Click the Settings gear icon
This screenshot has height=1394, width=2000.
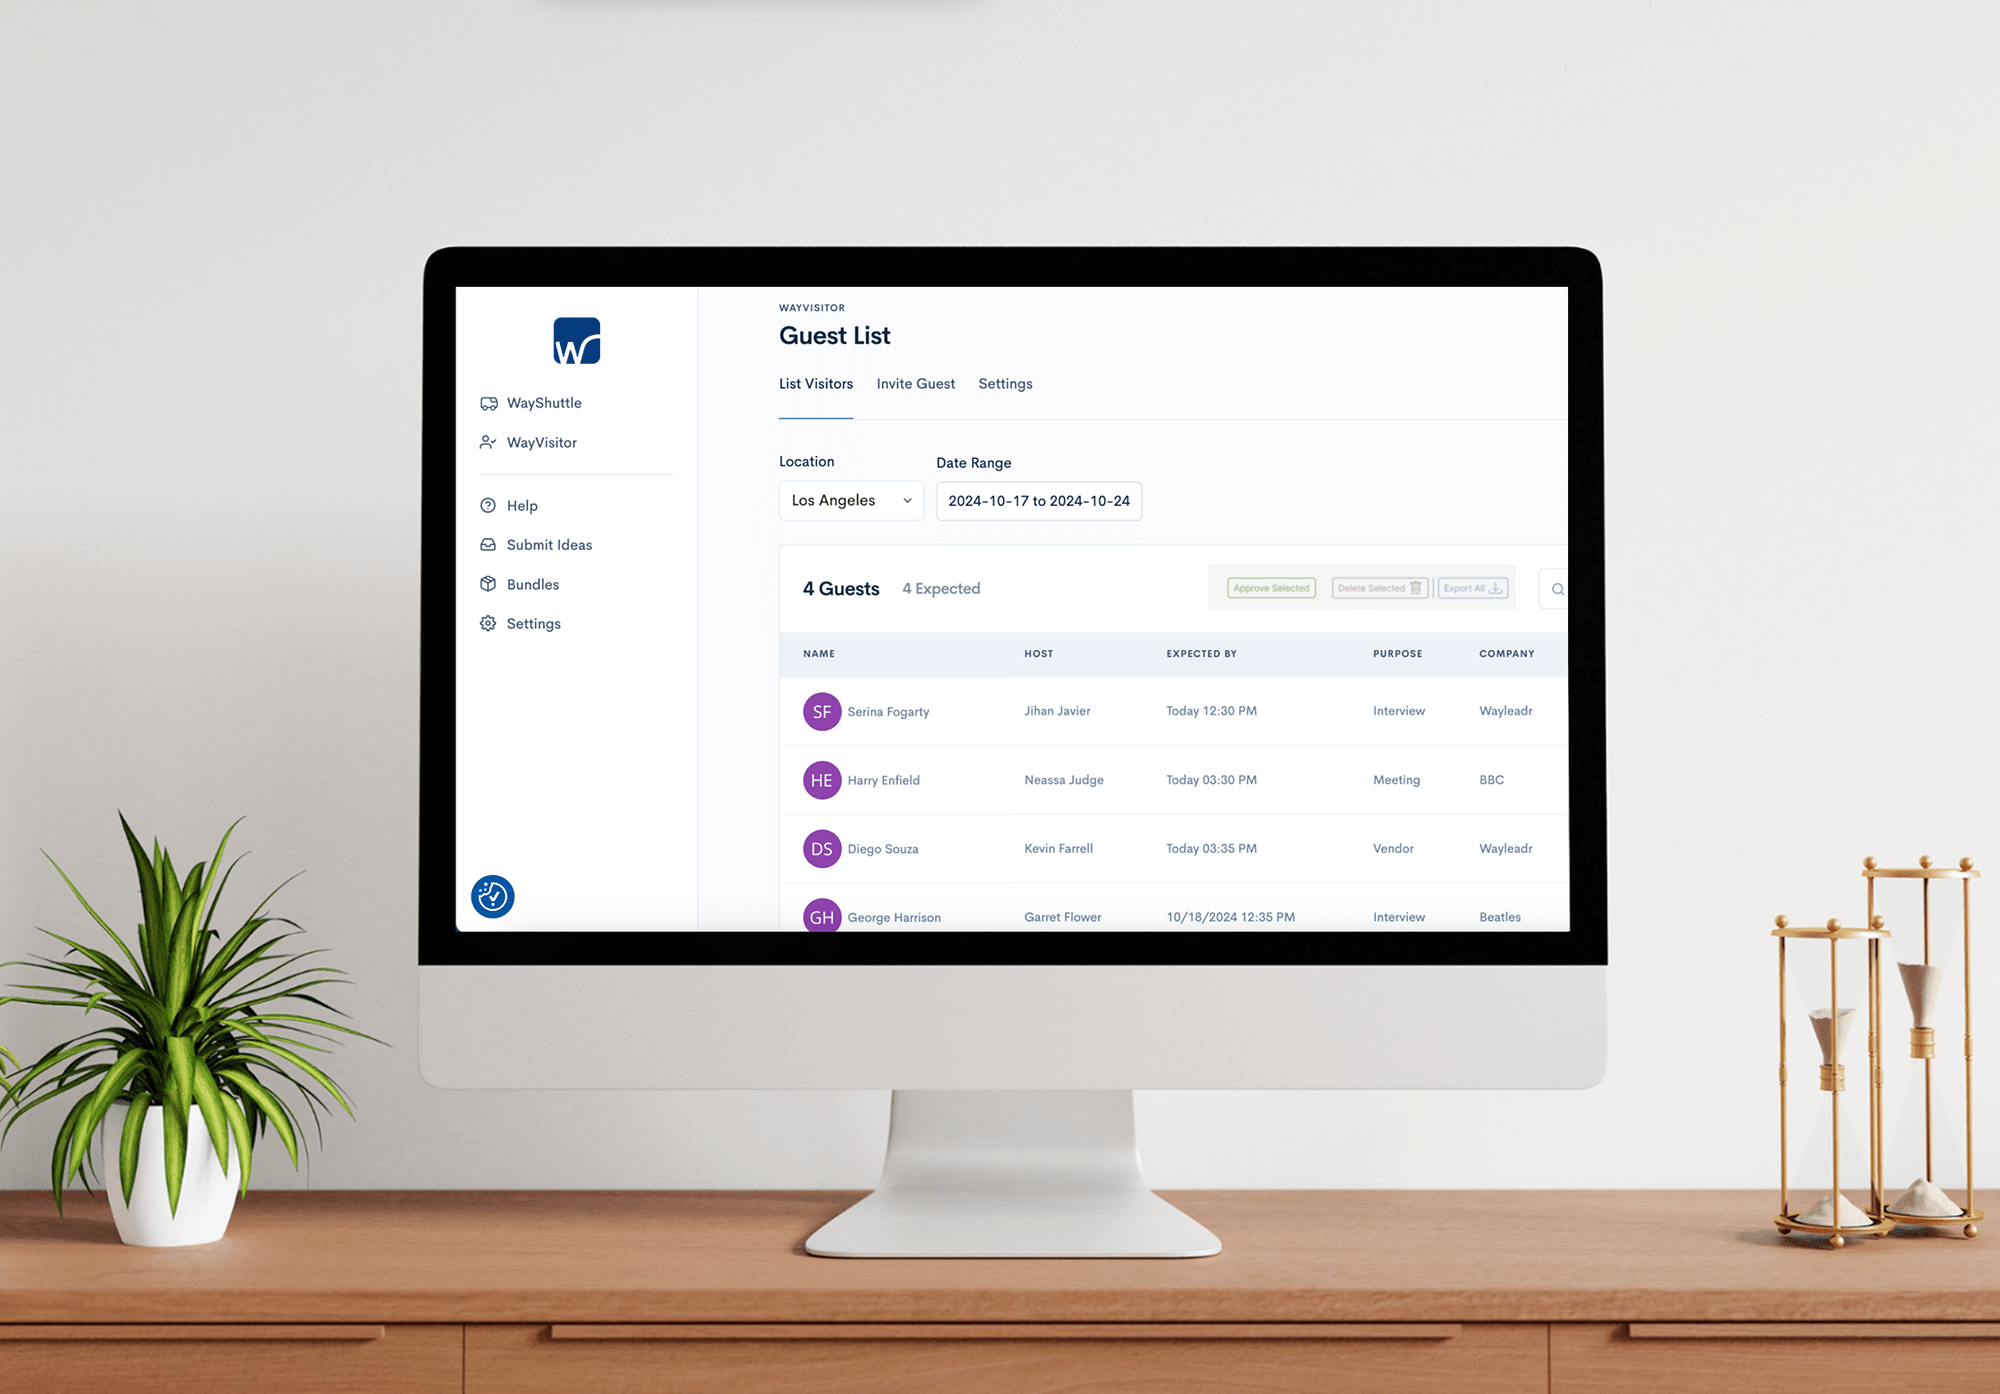pyautogui.click(x=489, y=623)
